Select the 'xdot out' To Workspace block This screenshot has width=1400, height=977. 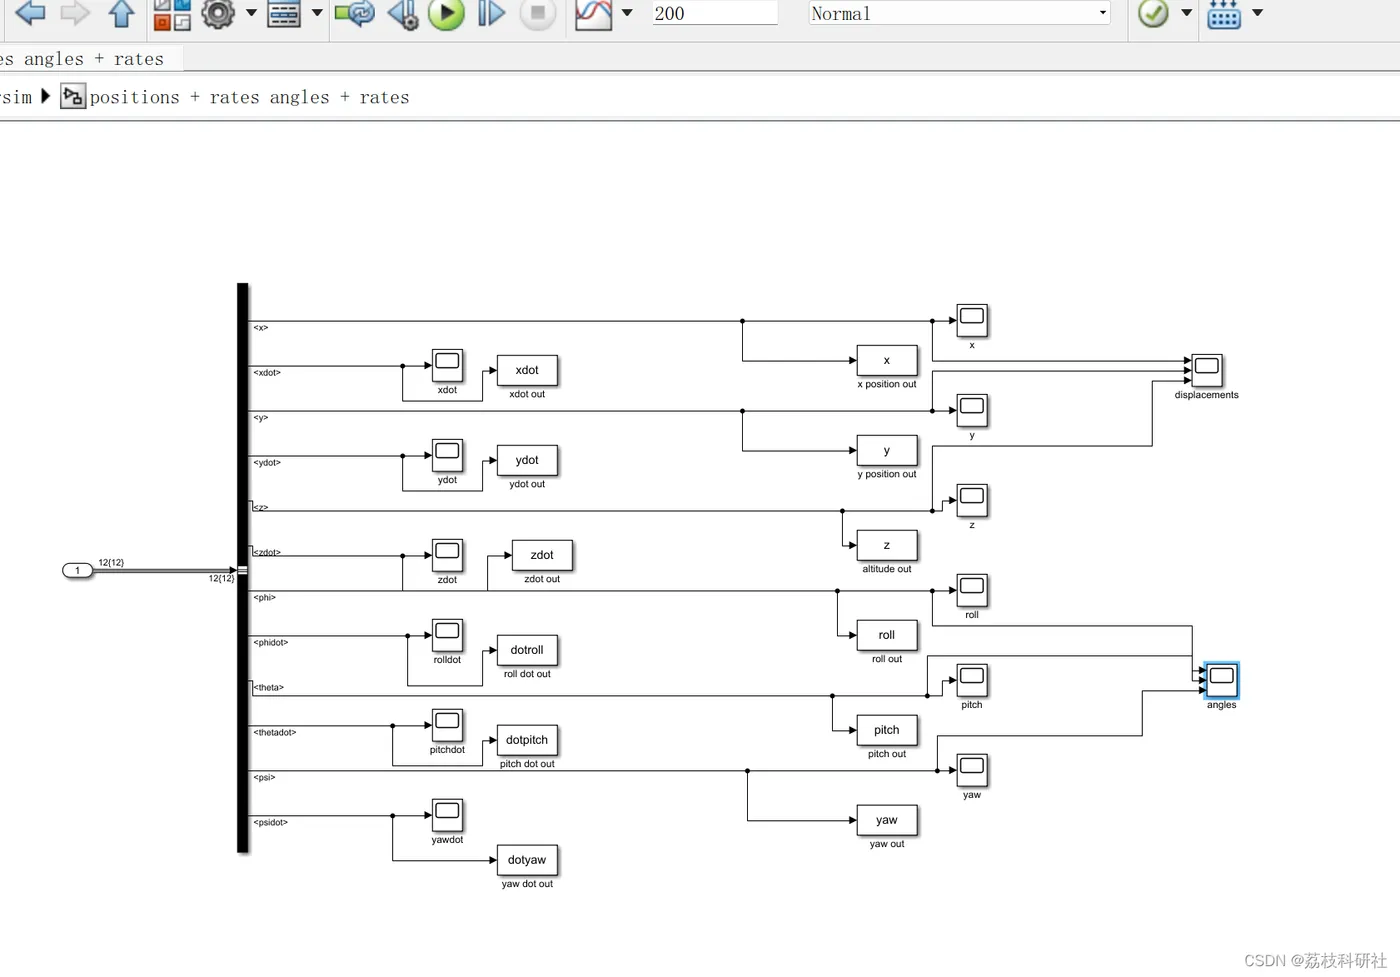coord(527,370)
